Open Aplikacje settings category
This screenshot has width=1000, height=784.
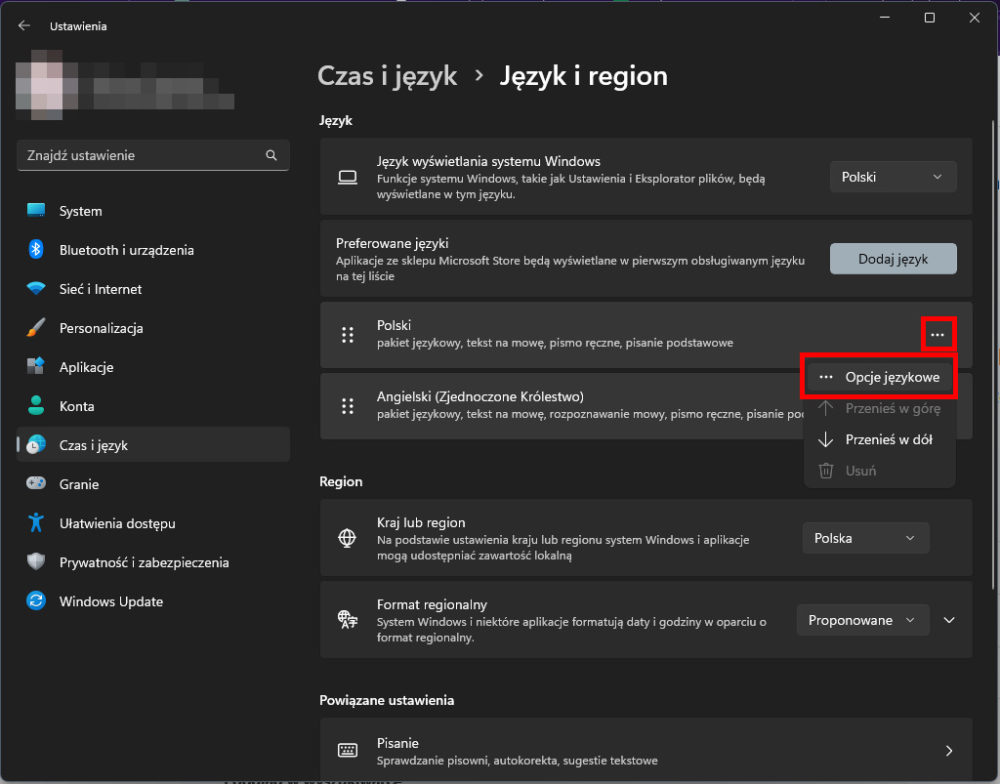click(x=153, y=367)
